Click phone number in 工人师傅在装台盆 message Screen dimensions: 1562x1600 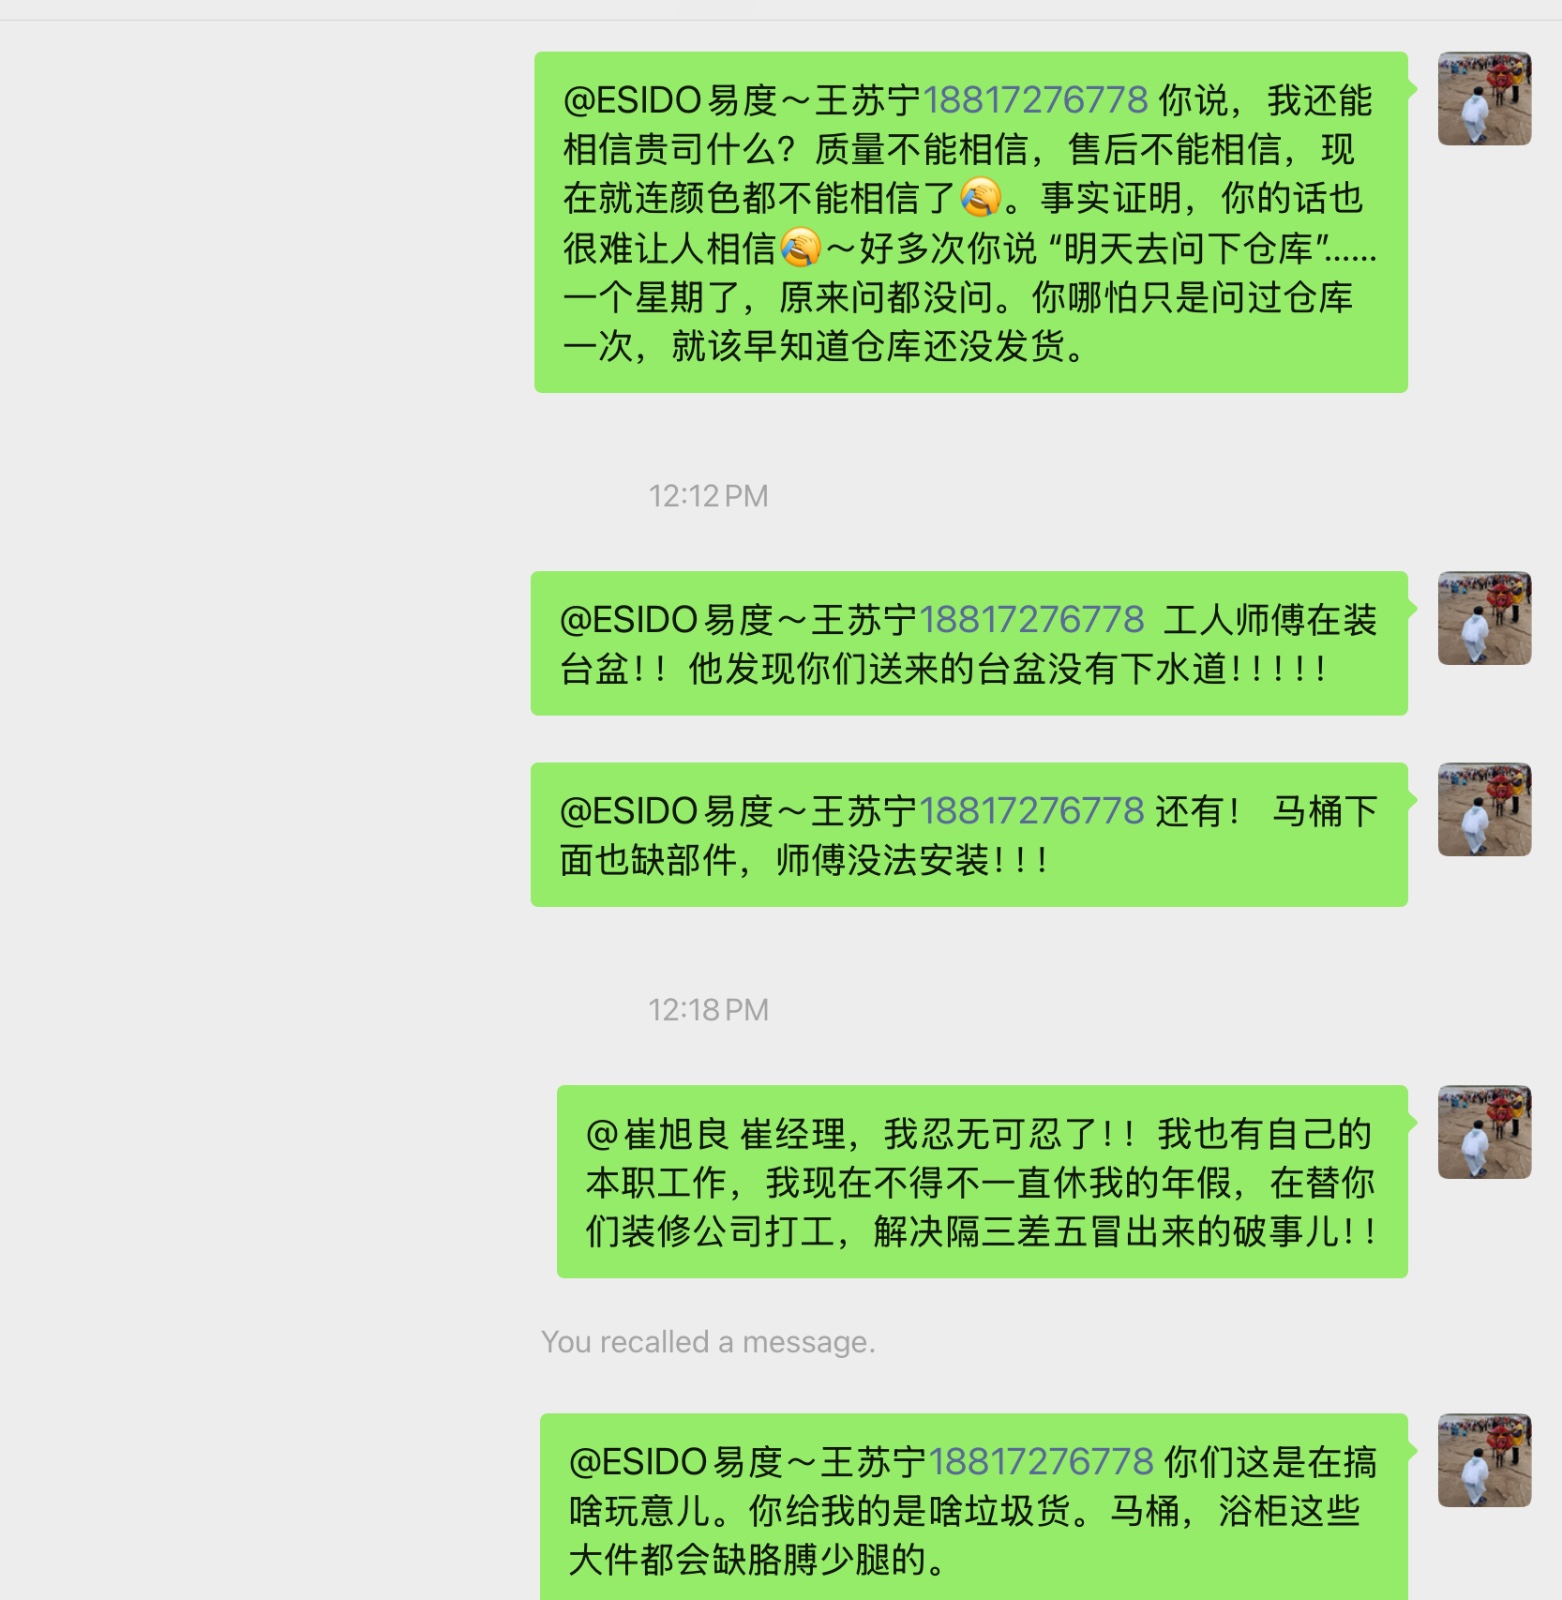(x=1031, y=620)
